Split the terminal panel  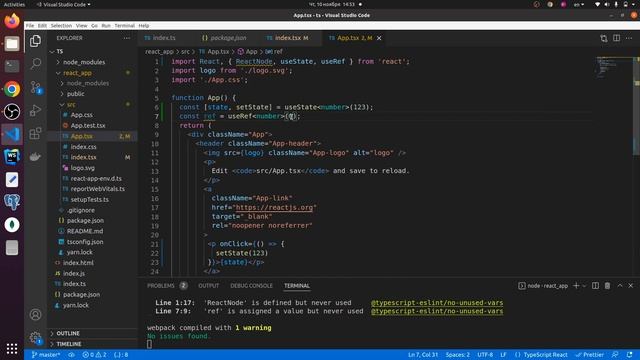[x=596, y=286]
